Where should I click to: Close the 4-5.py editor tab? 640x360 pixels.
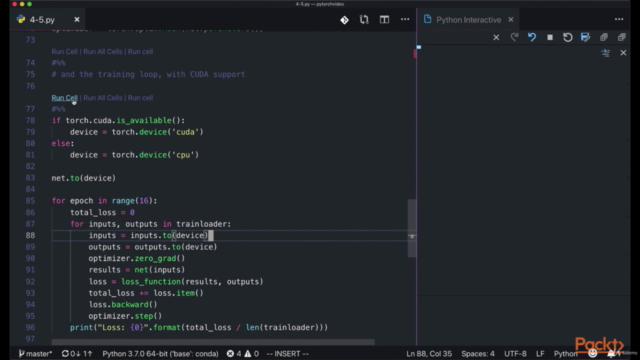tap(77, 20)
